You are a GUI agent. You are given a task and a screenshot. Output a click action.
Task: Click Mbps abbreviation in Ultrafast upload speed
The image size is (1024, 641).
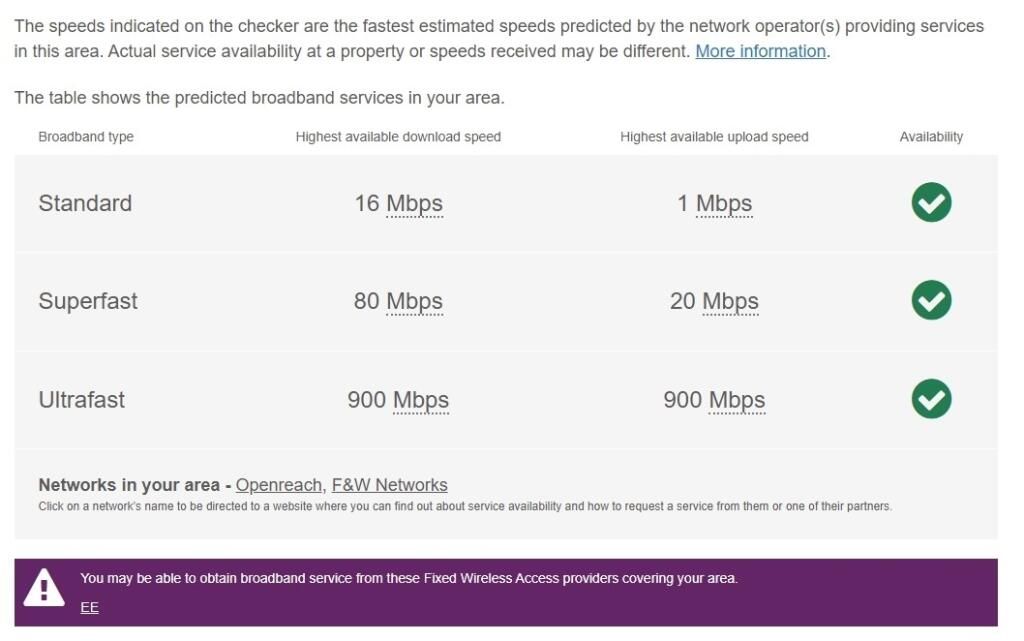tap(737, 400)
